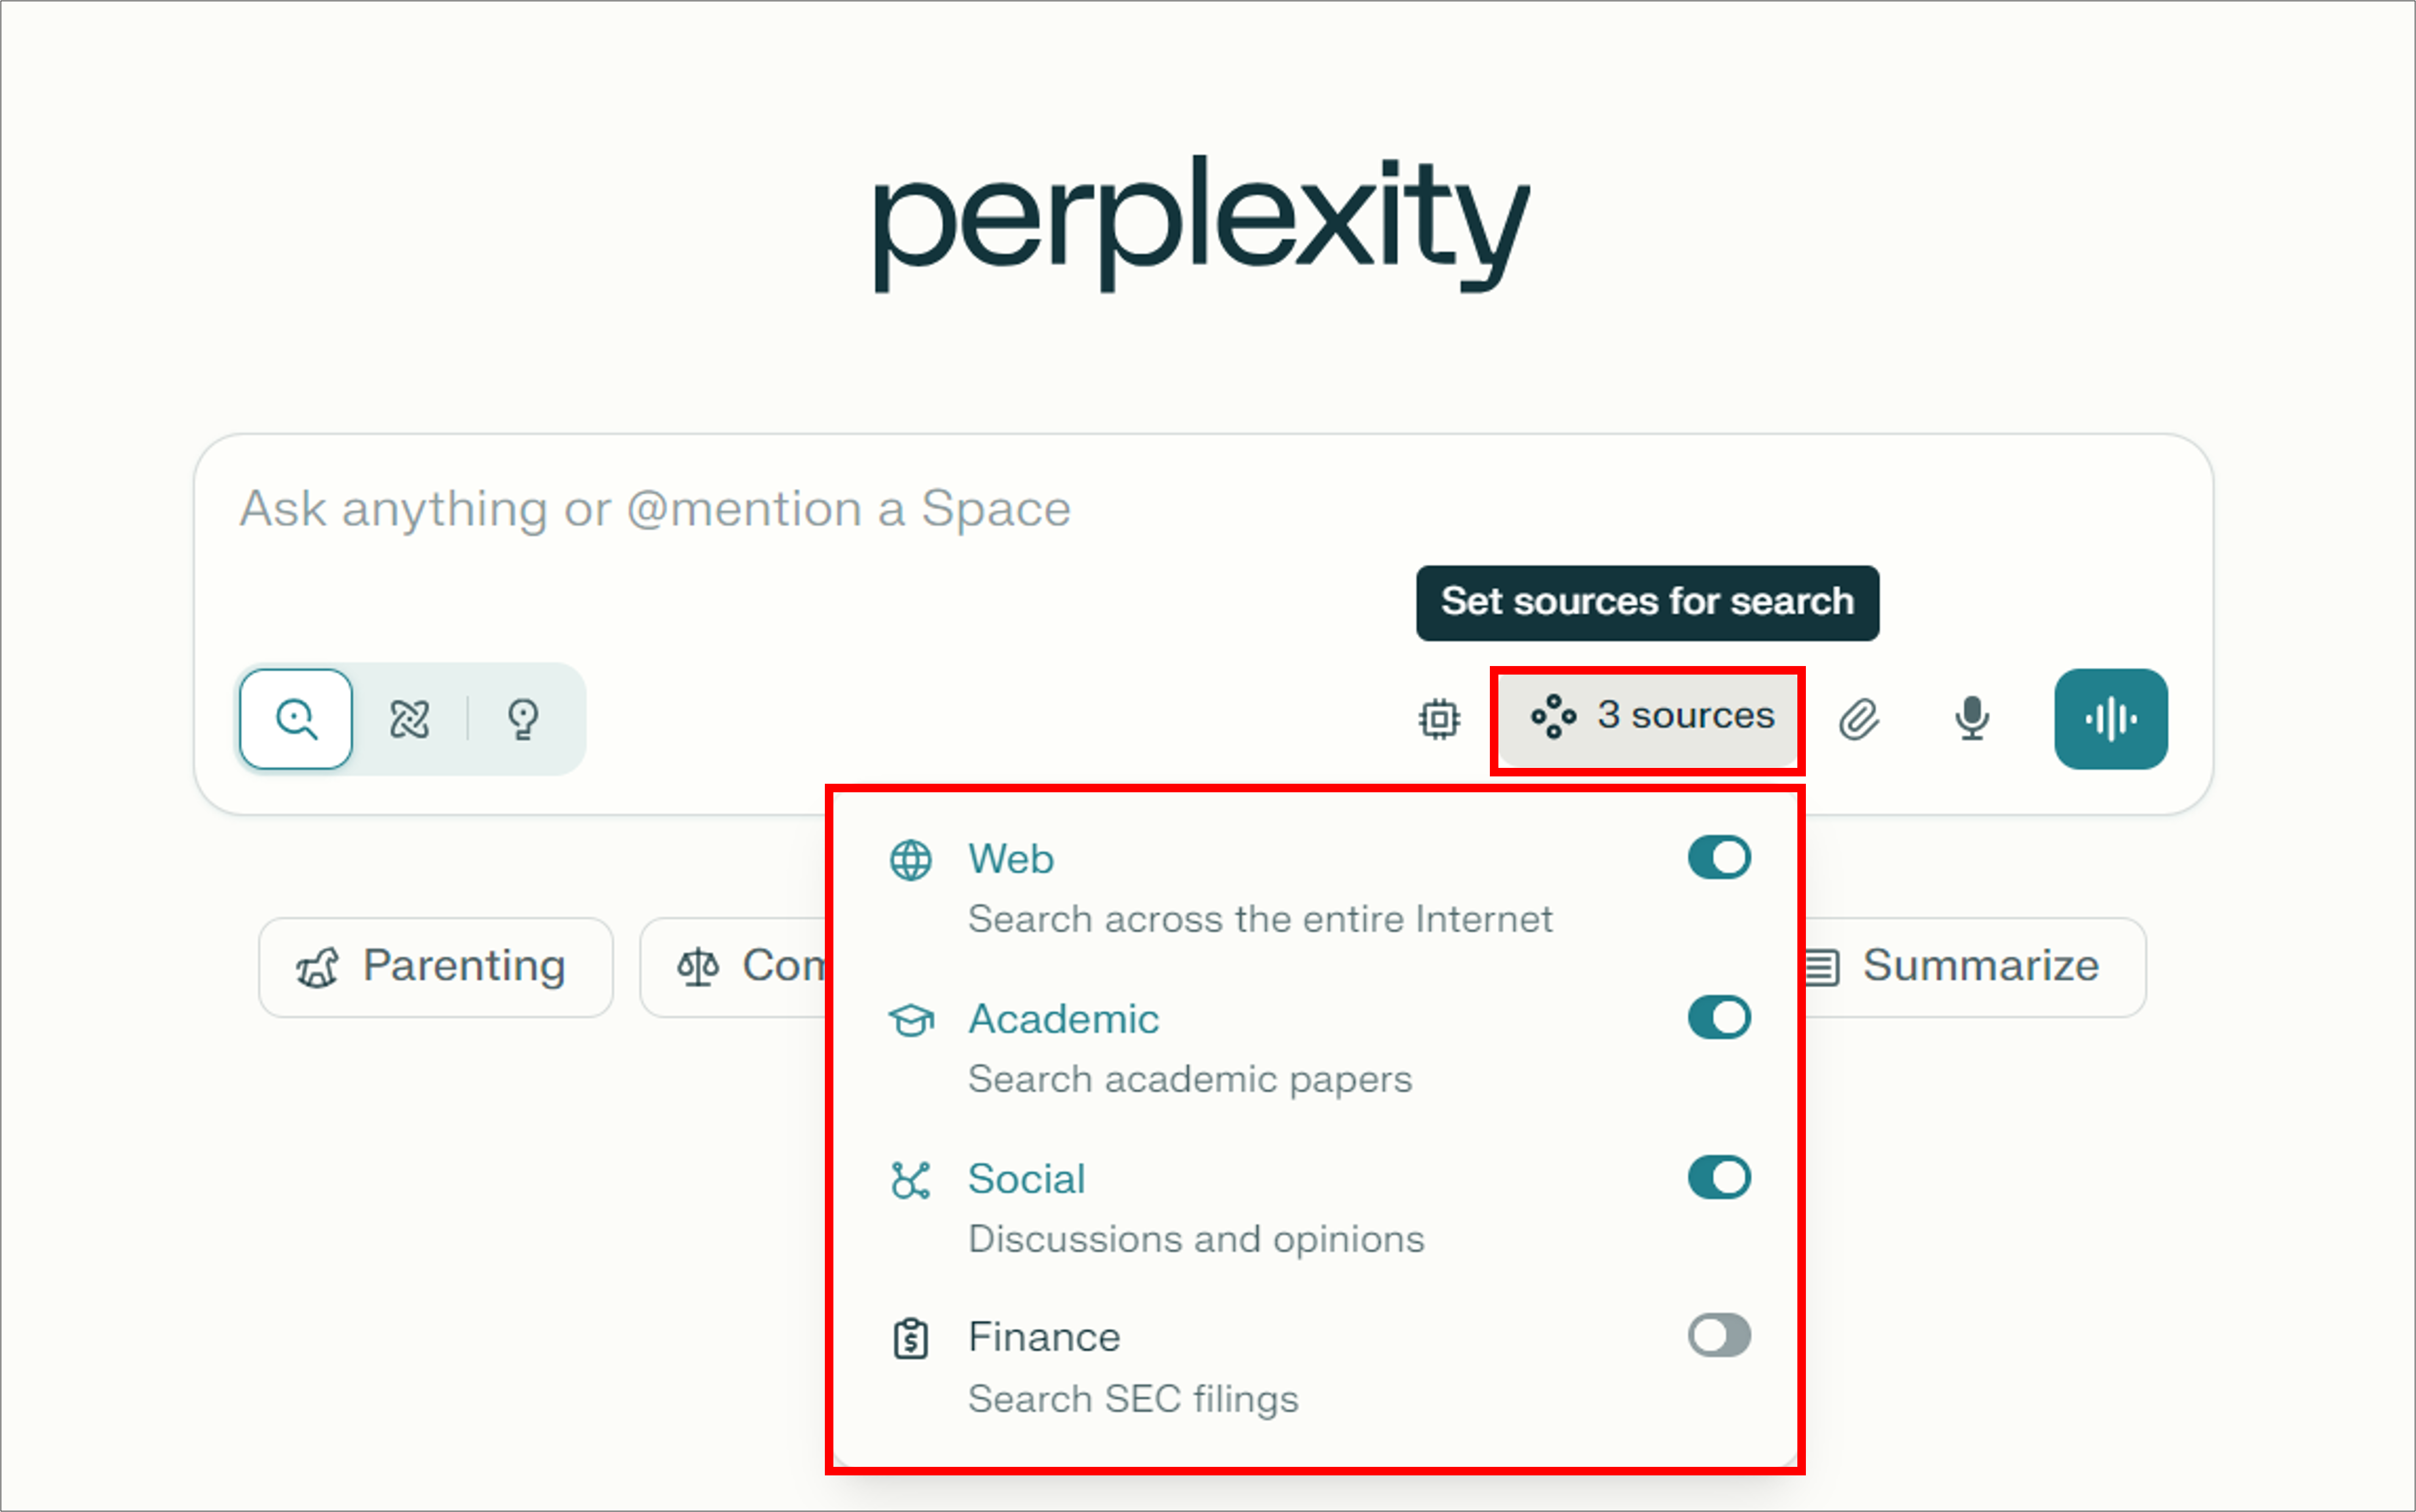Switch to the Research mode icon

pos(409,719)
